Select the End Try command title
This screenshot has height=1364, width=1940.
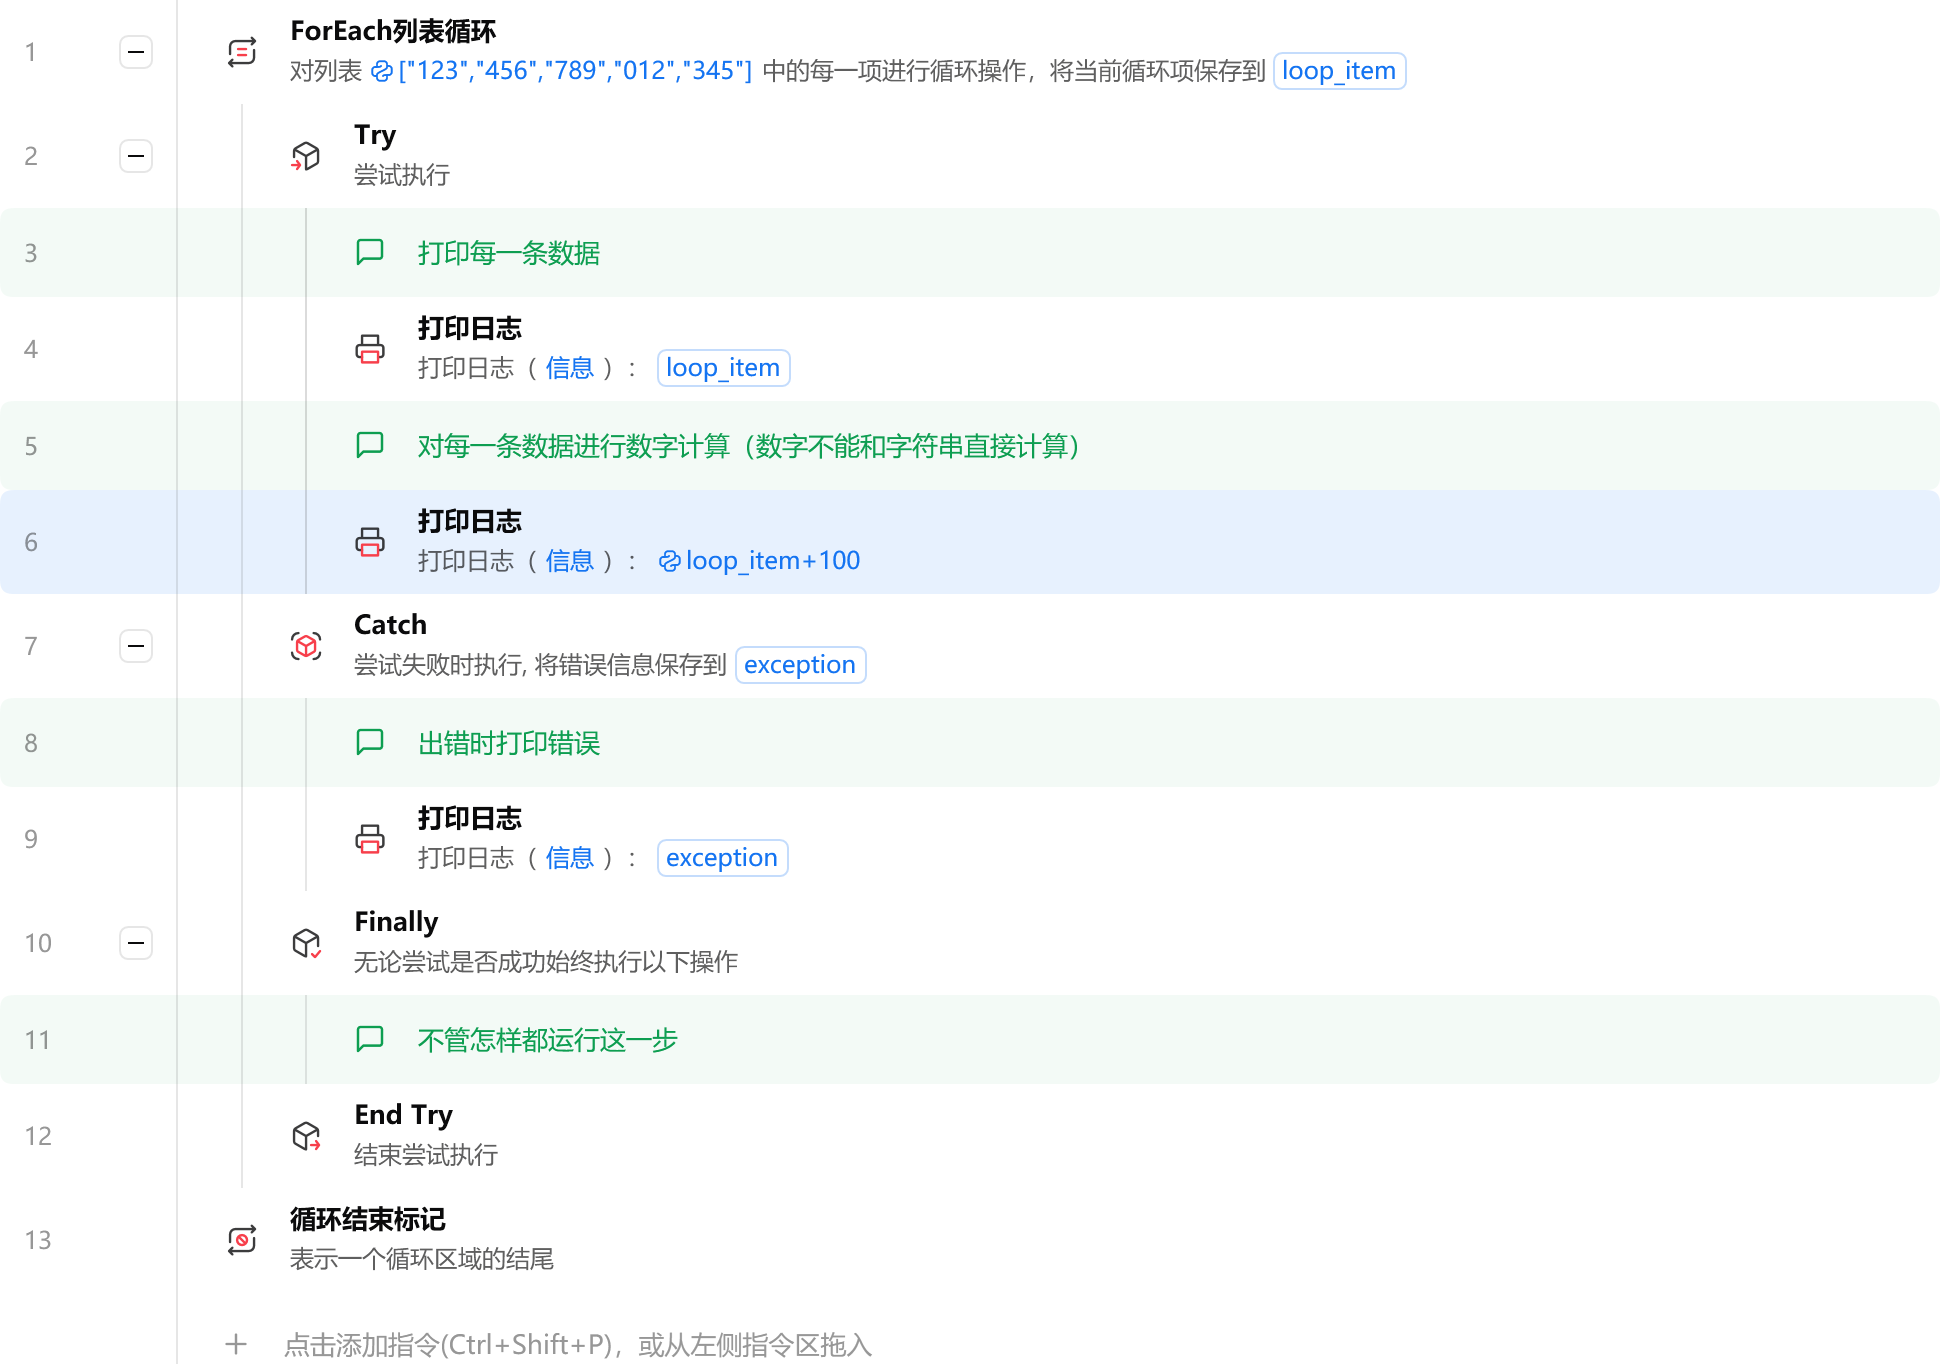click(x=403, y=1115)
